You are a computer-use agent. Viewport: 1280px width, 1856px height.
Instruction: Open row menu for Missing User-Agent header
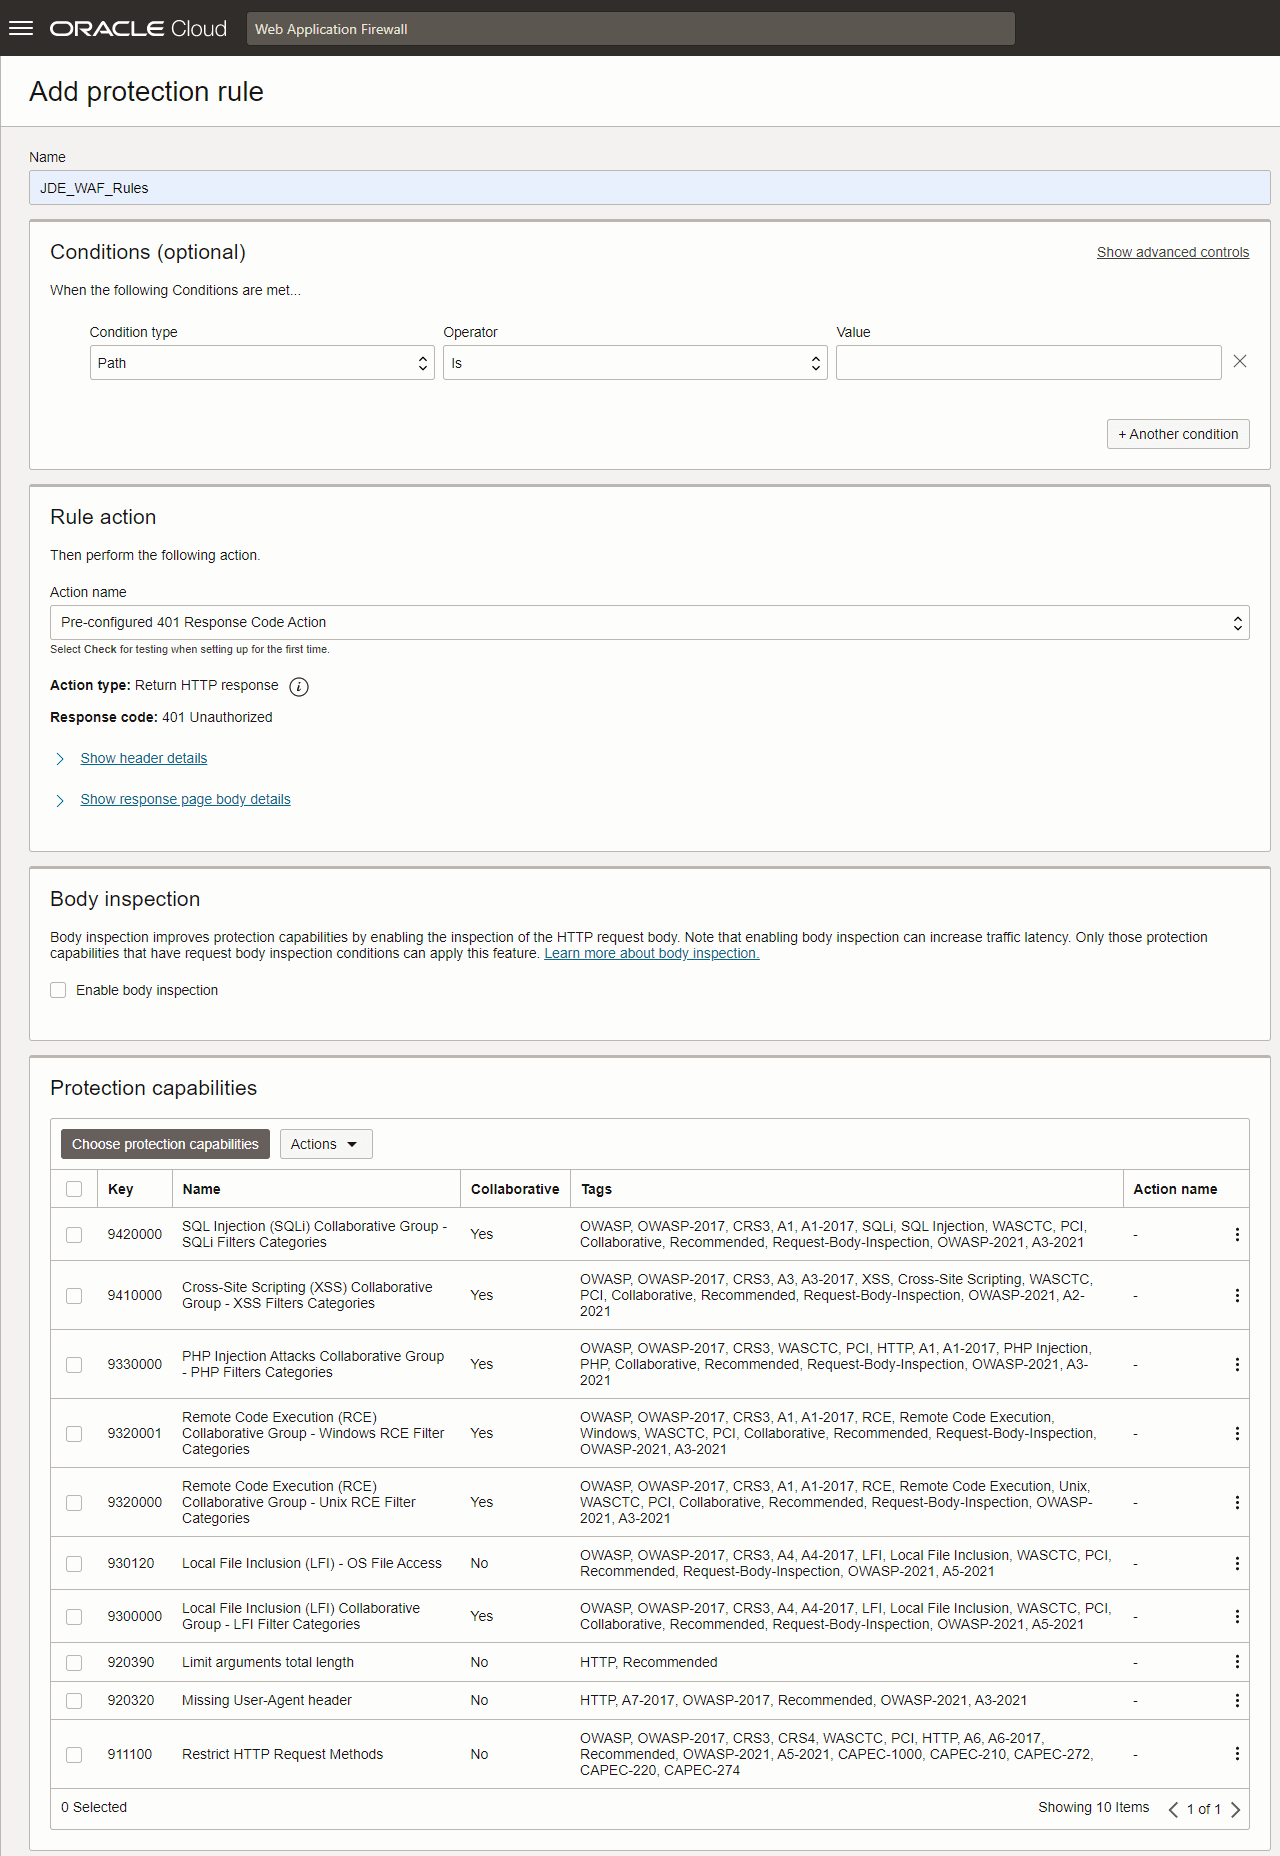click(1237, 1700)
